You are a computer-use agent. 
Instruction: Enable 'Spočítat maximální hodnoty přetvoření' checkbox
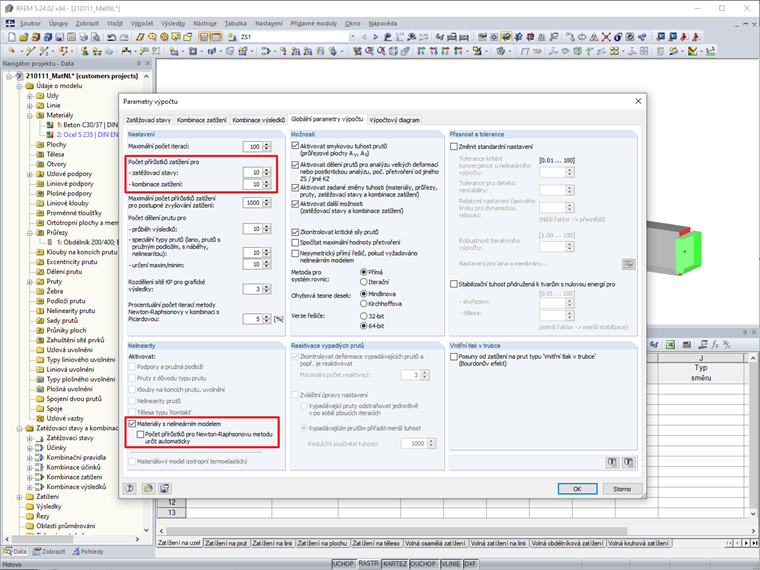[295, 242]
